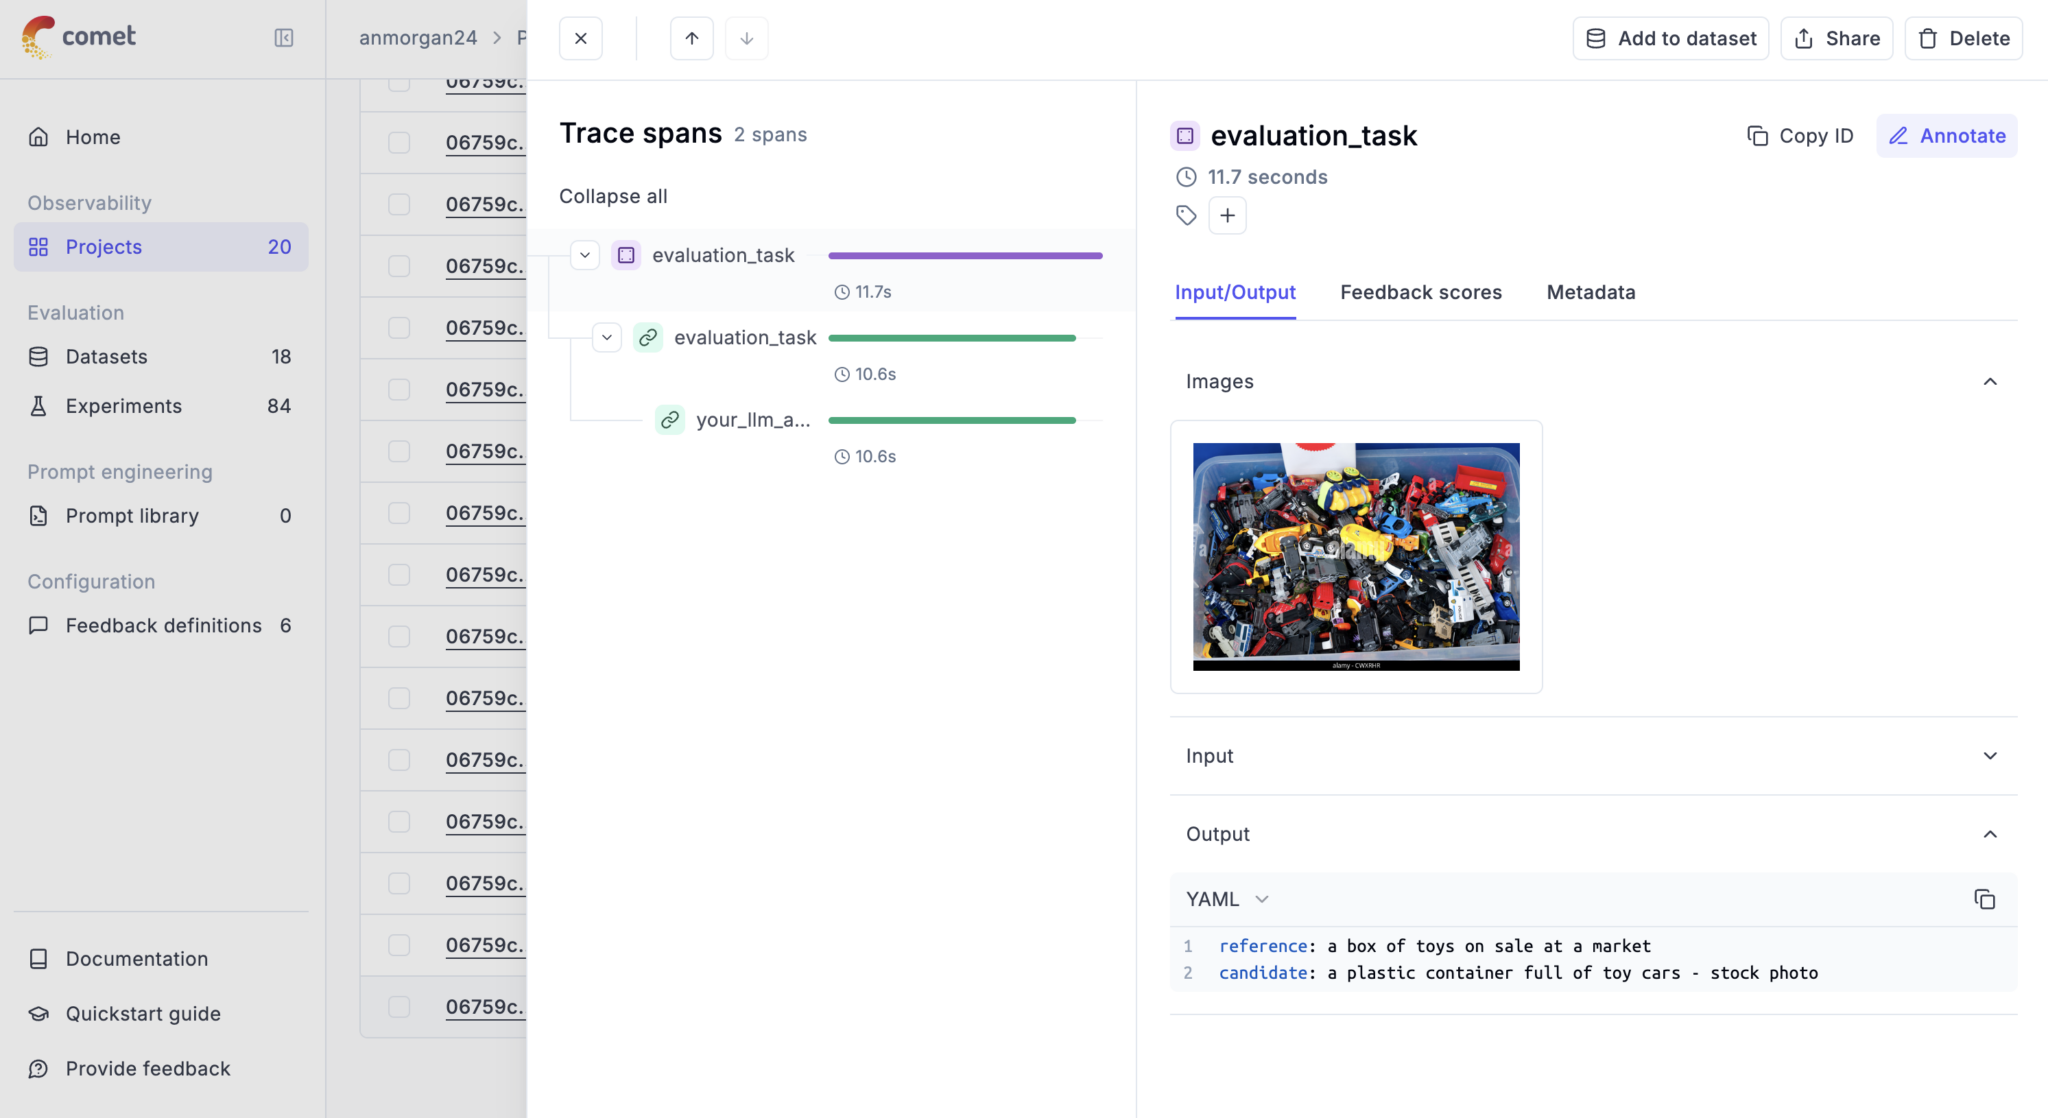Expand the Input section
2048x1118 pixels.
click(1989, 756)
